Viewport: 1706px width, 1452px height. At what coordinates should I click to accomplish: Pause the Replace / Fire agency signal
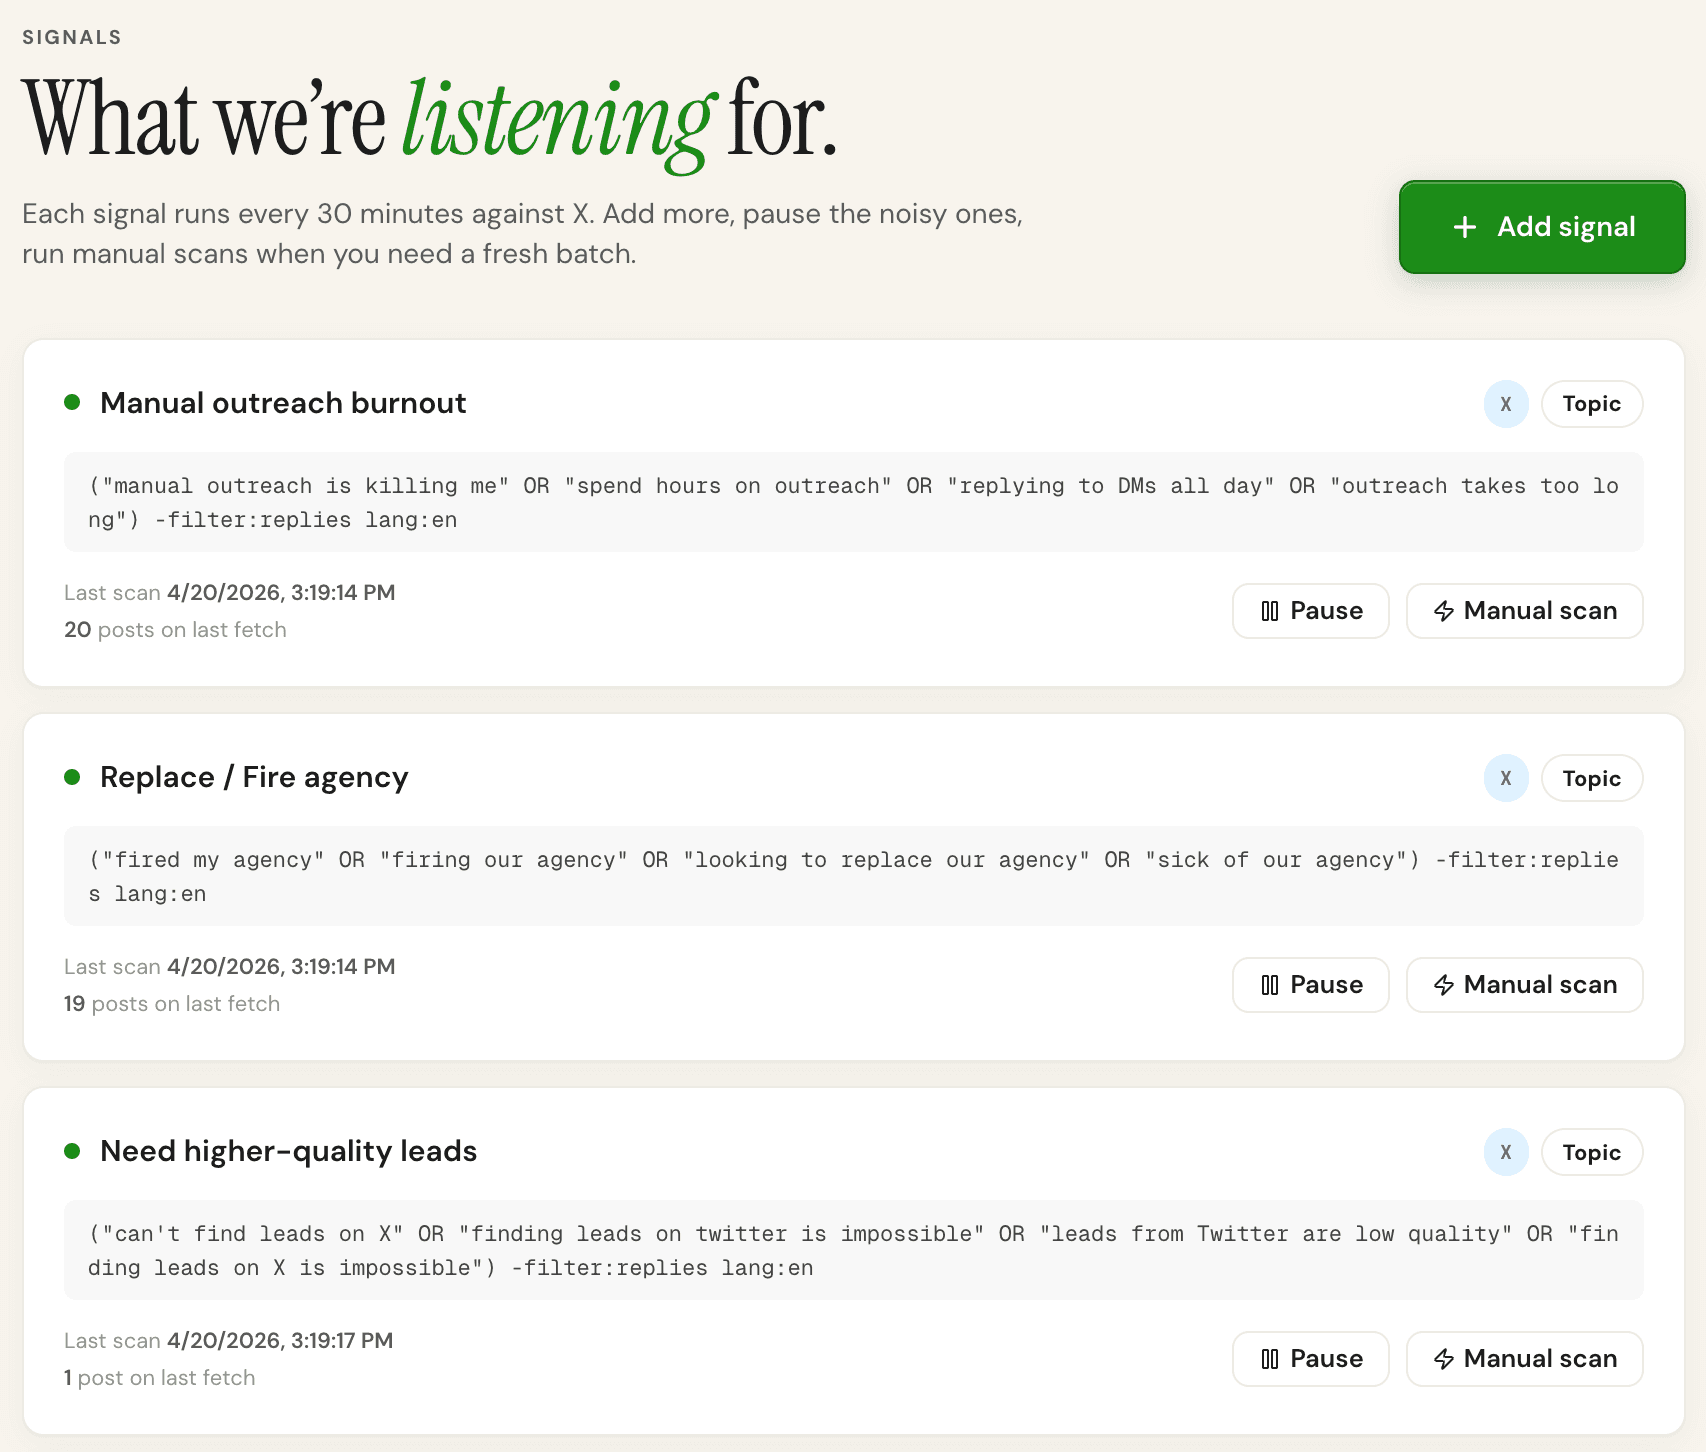[x=1311, y=985]
